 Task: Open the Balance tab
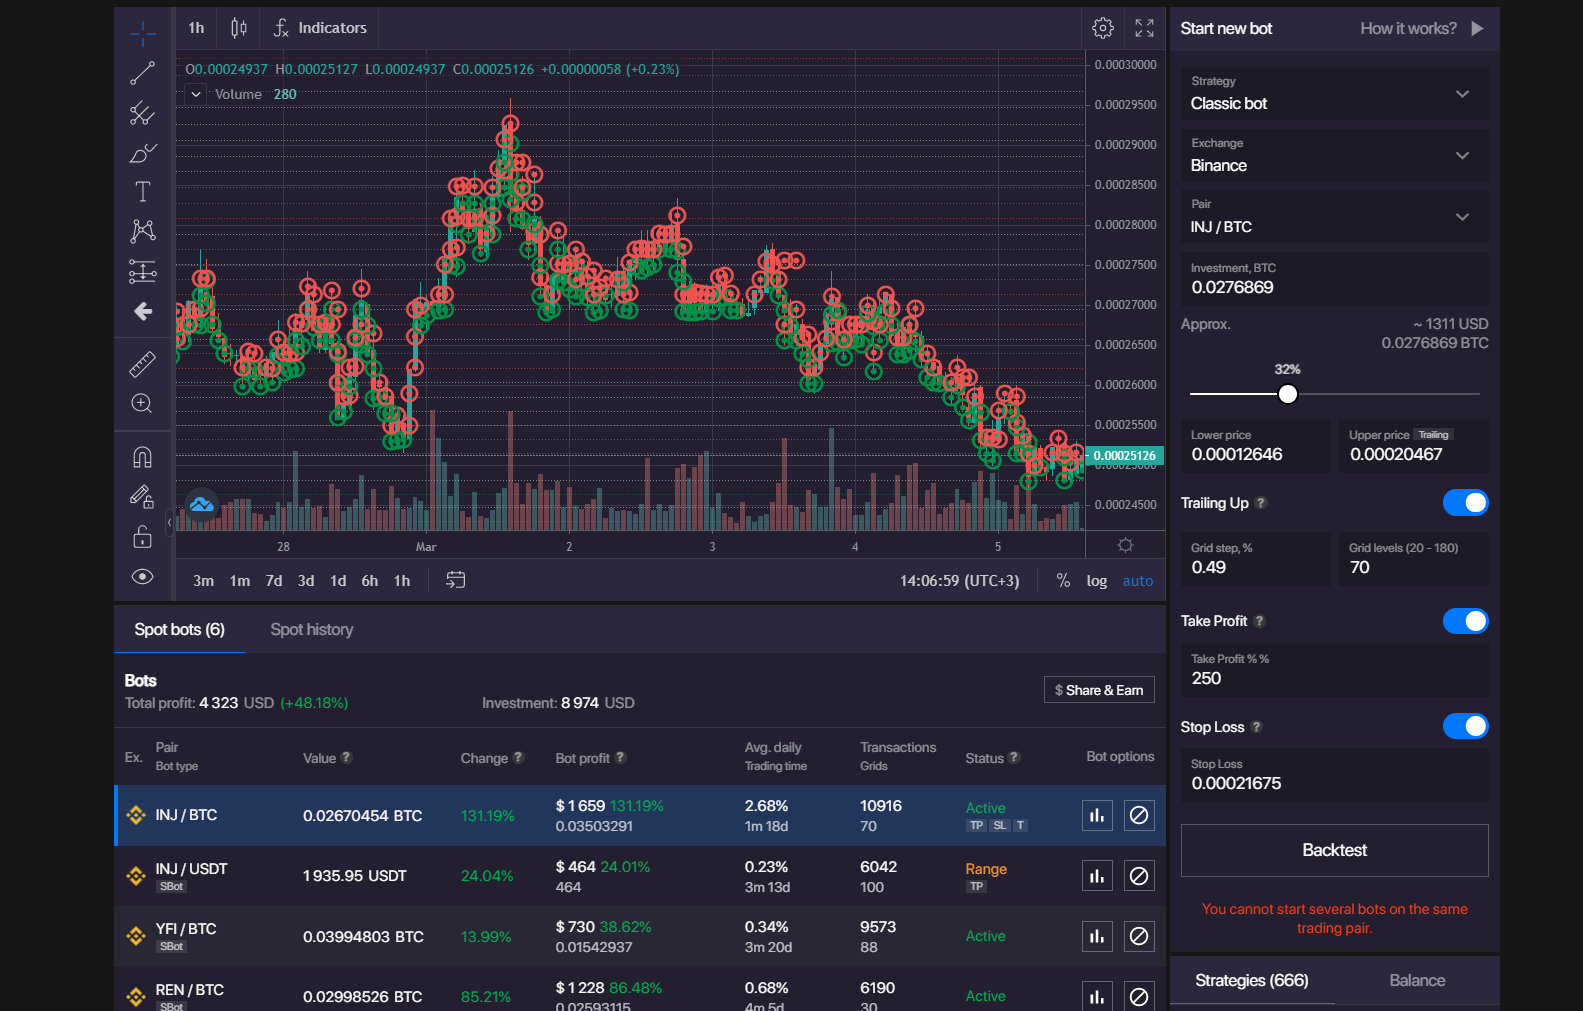(x=1417, y=980)
